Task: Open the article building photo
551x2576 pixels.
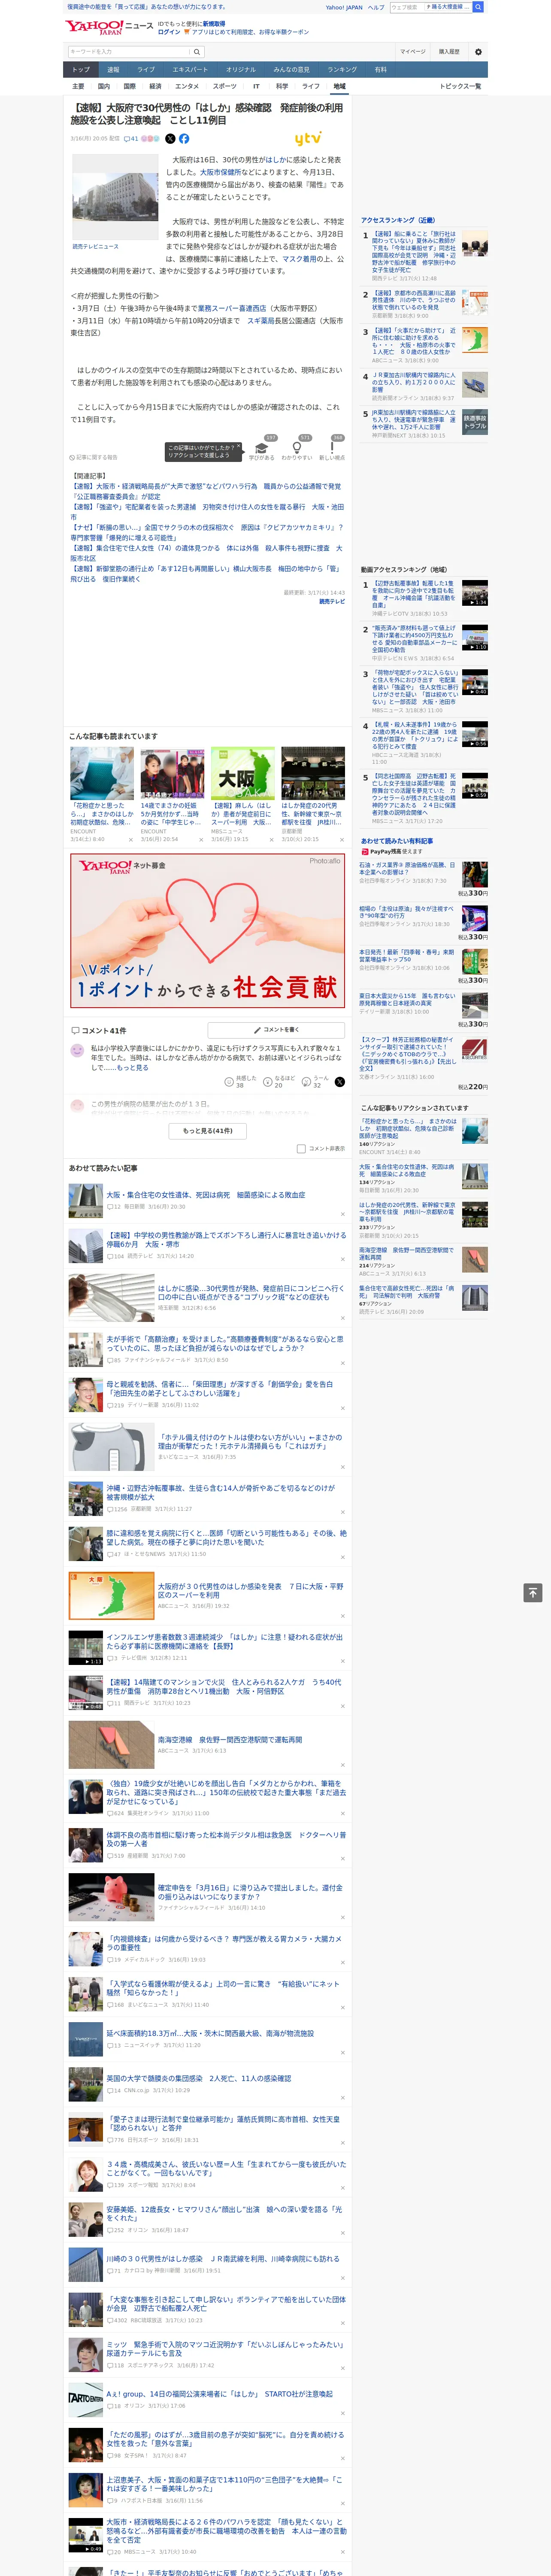Action: [115, 197]
